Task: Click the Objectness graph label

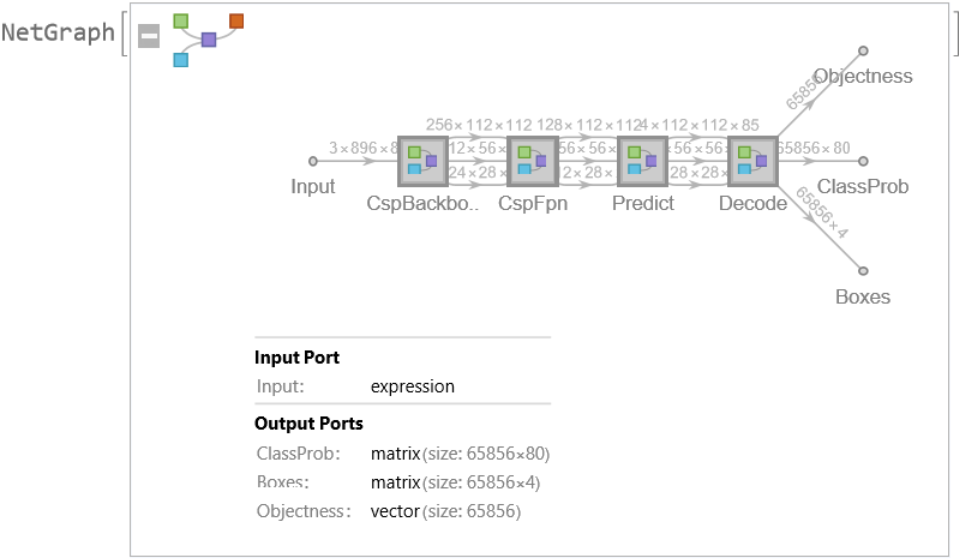Action: (x=863, y=77)
